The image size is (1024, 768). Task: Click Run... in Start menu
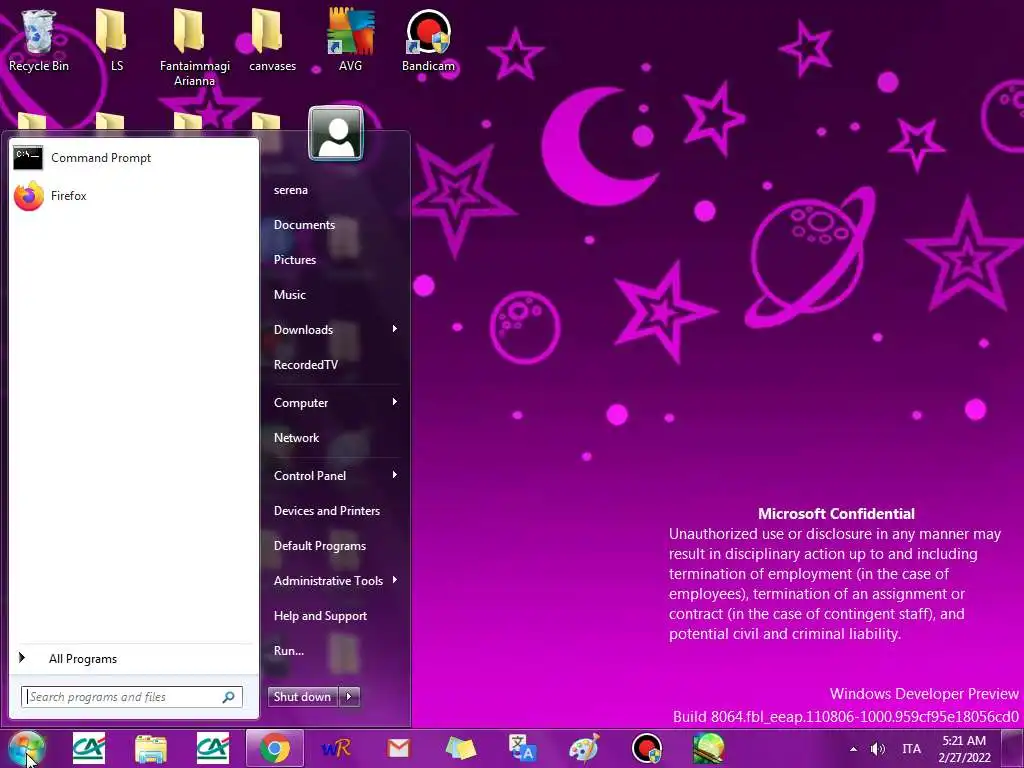click(289, 651)
